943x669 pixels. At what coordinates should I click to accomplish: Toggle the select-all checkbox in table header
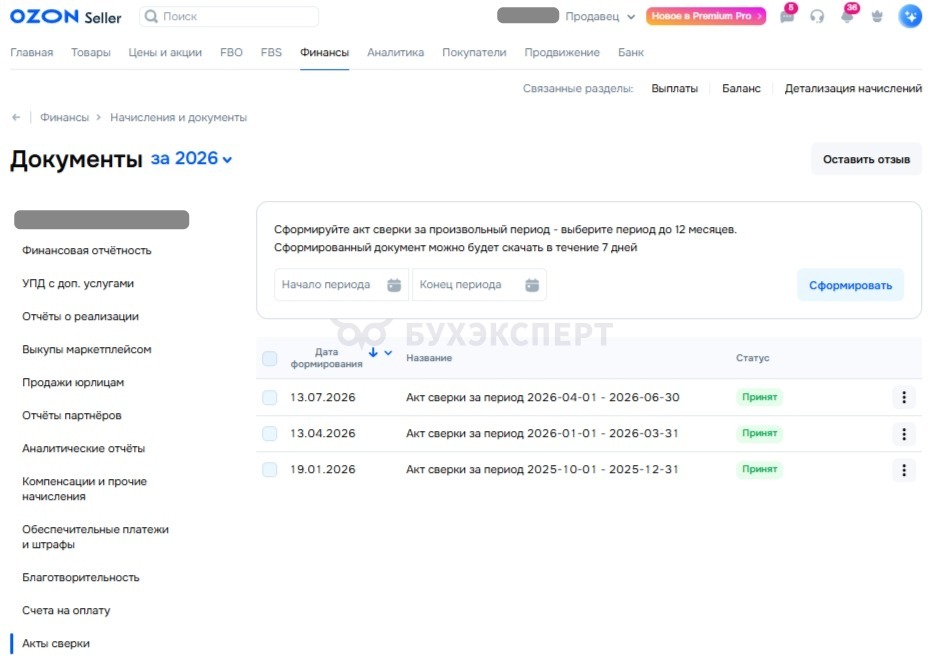coord(269,359)
